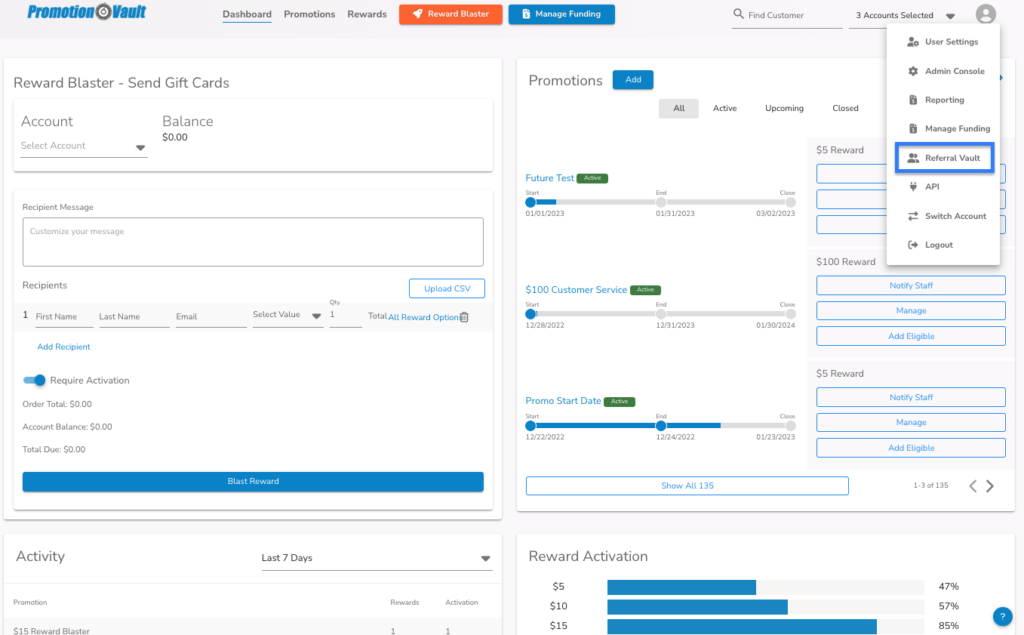Go to previous promotions page arrow

(x=972, y=486)
